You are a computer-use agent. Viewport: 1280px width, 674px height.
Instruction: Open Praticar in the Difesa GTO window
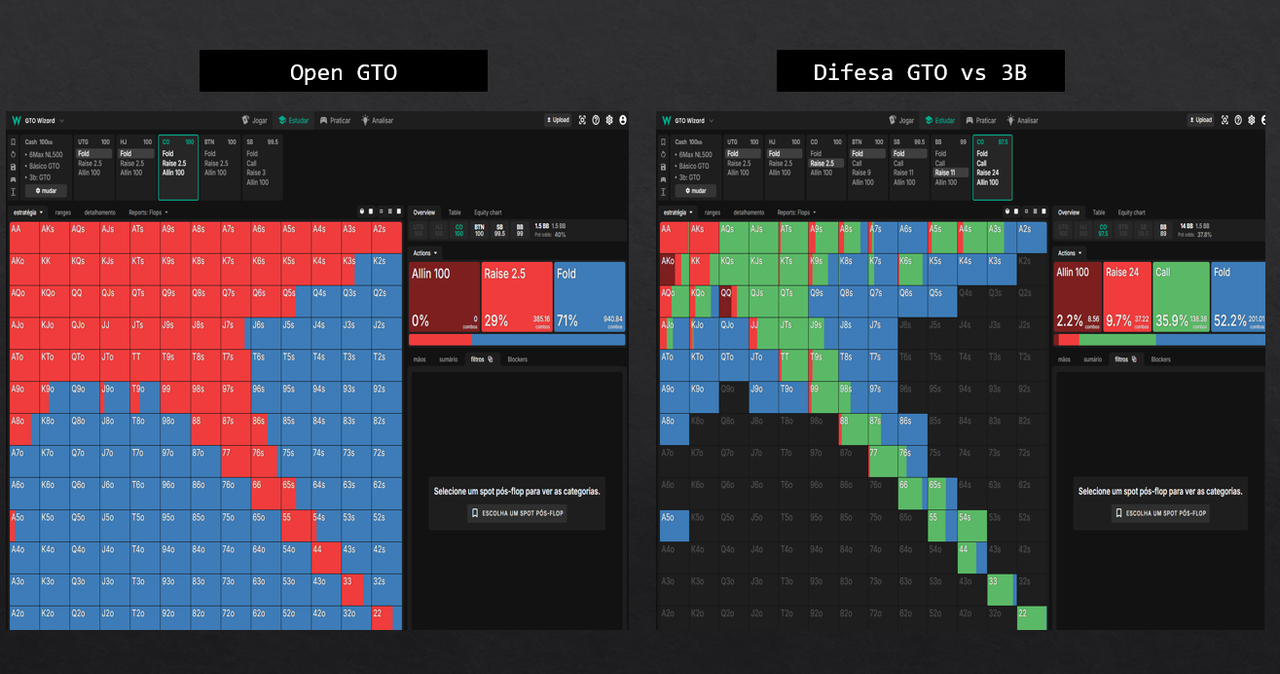(981, 120)
